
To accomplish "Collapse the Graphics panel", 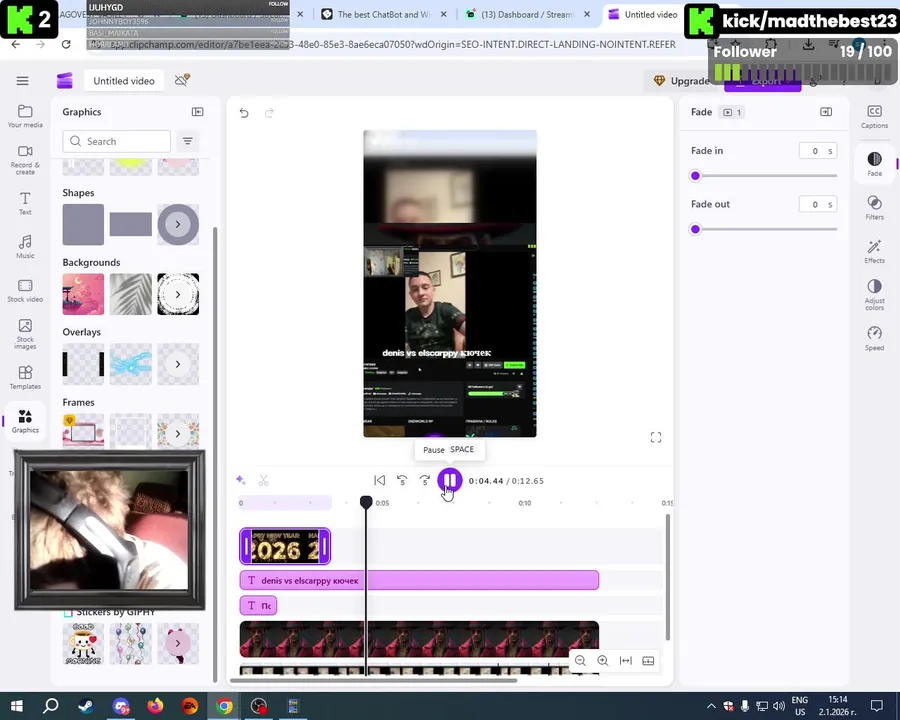I will pos(197,112).
